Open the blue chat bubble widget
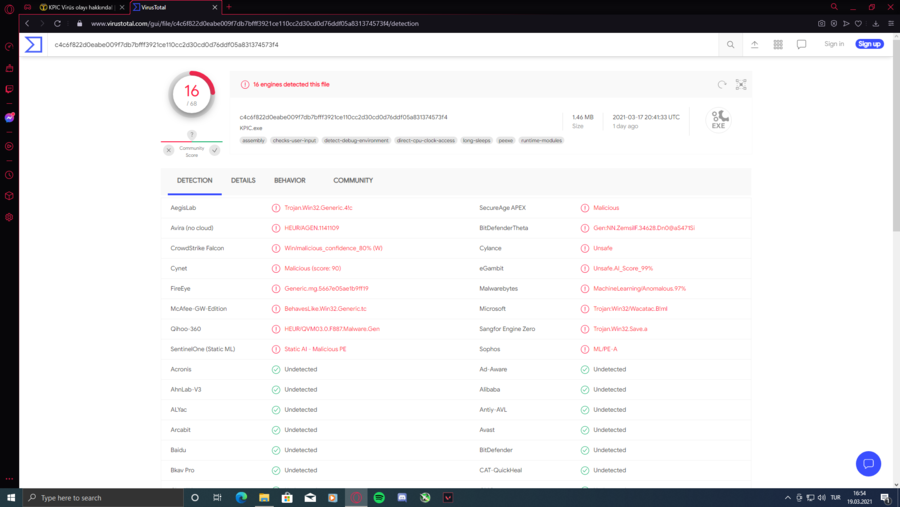 point(868,463)
